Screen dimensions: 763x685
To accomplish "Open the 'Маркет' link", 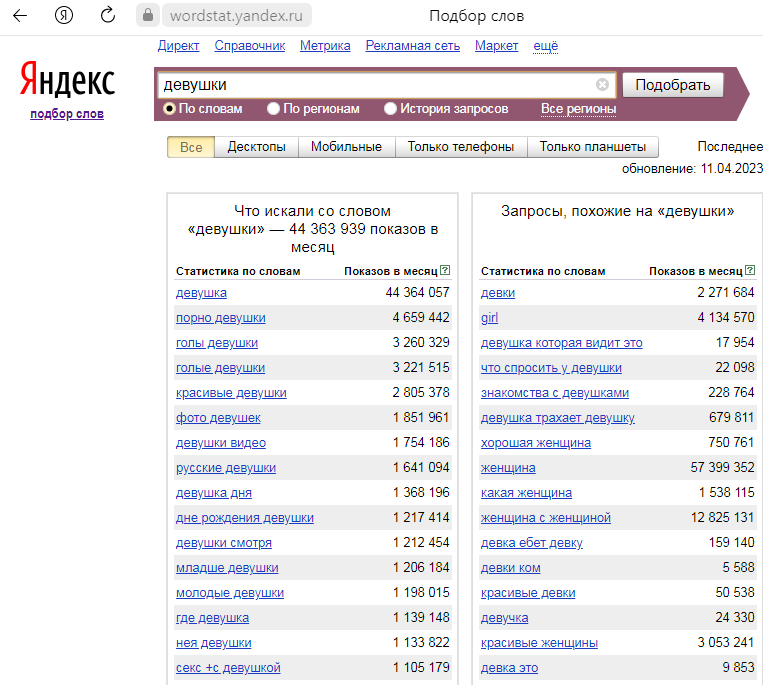I will click(496, 46).
